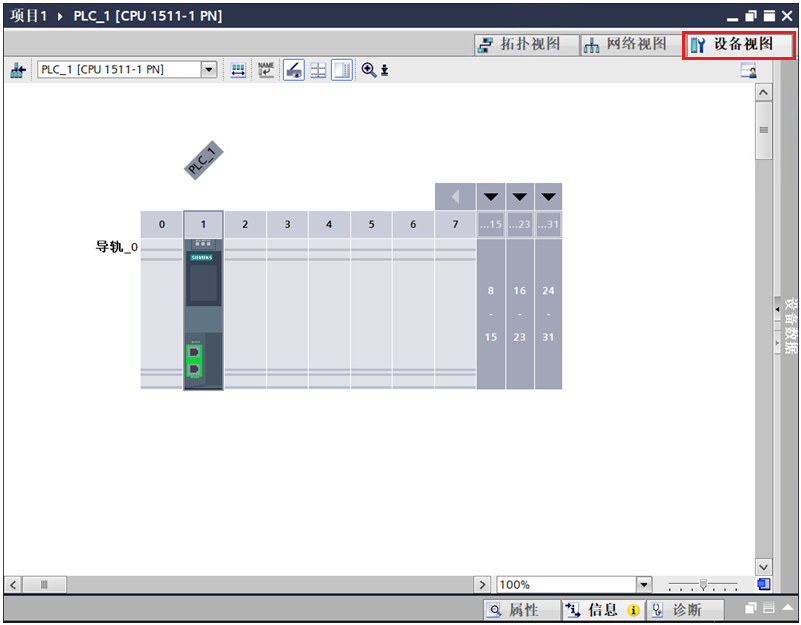Maximize the editor window
801x625 pixels.
[769, 16]
